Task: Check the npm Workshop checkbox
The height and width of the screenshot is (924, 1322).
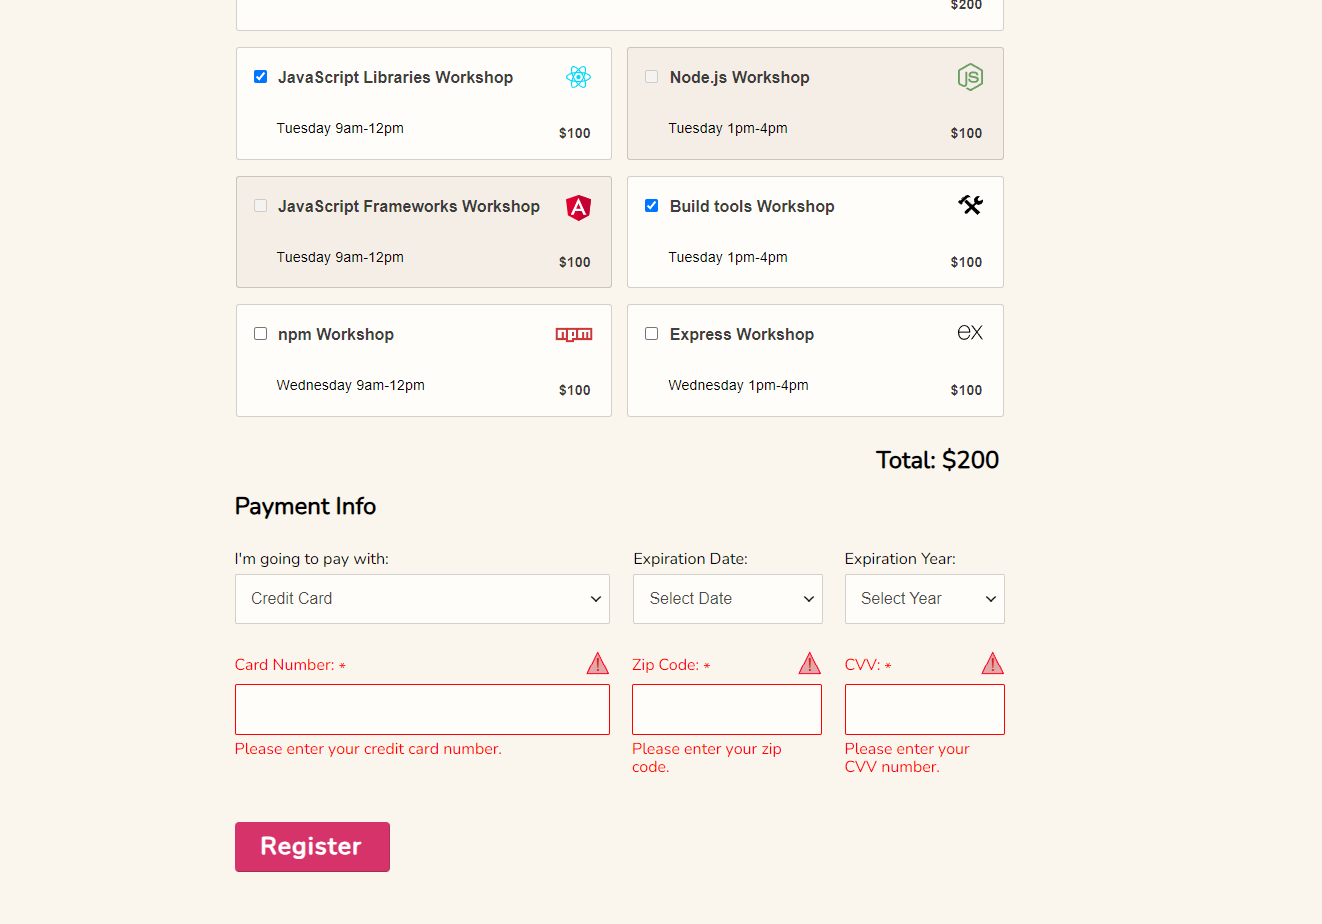Action: (260, 333)
